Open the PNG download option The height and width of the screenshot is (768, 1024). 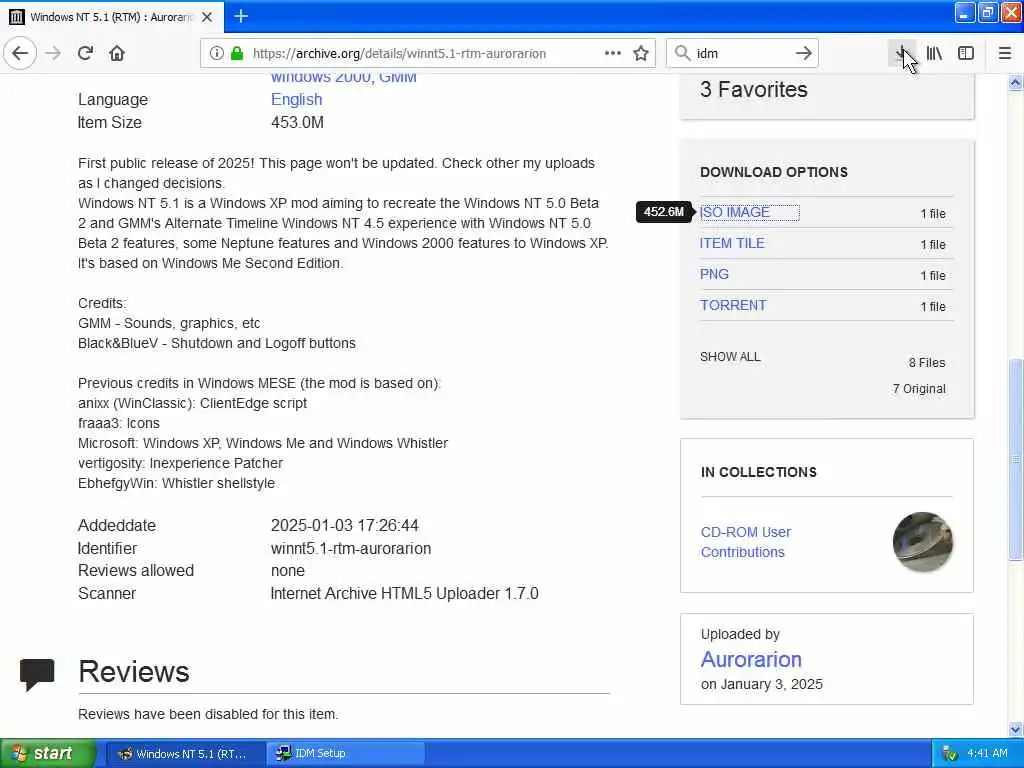pos(714,274)
